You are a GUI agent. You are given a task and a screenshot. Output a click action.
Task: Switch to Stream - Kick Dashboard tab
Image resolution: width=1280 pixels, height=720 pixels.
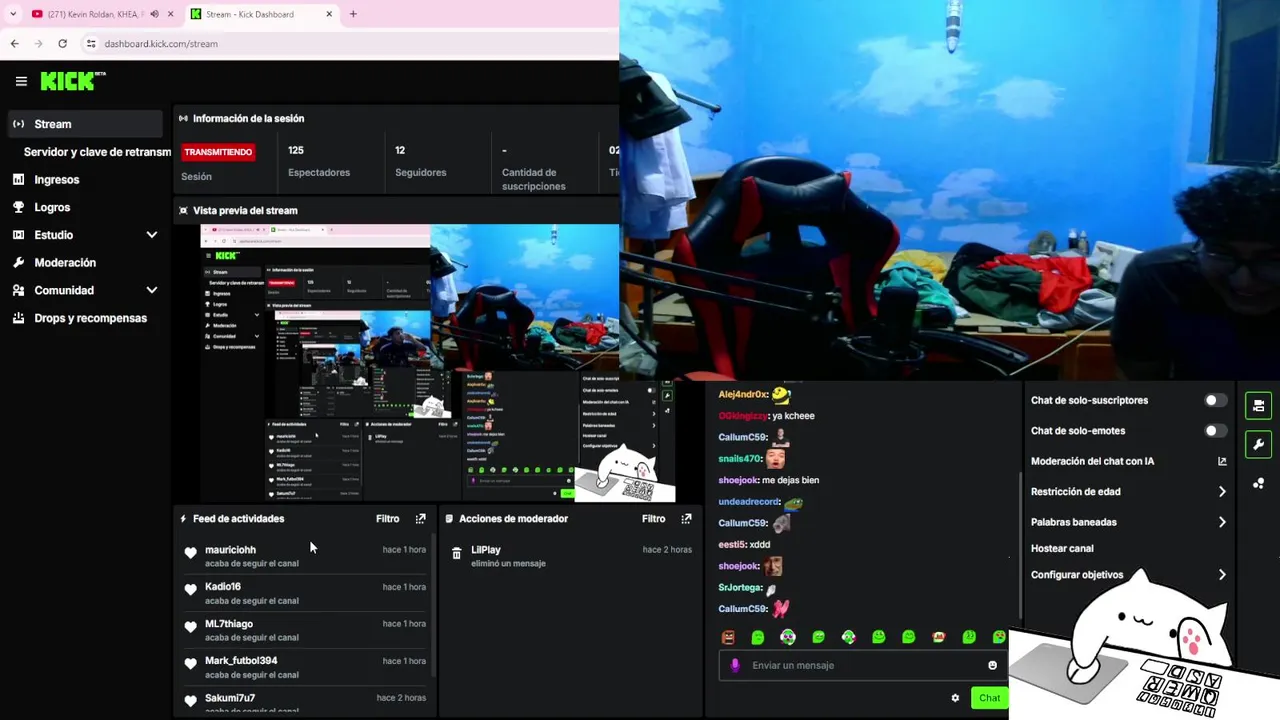262,14
